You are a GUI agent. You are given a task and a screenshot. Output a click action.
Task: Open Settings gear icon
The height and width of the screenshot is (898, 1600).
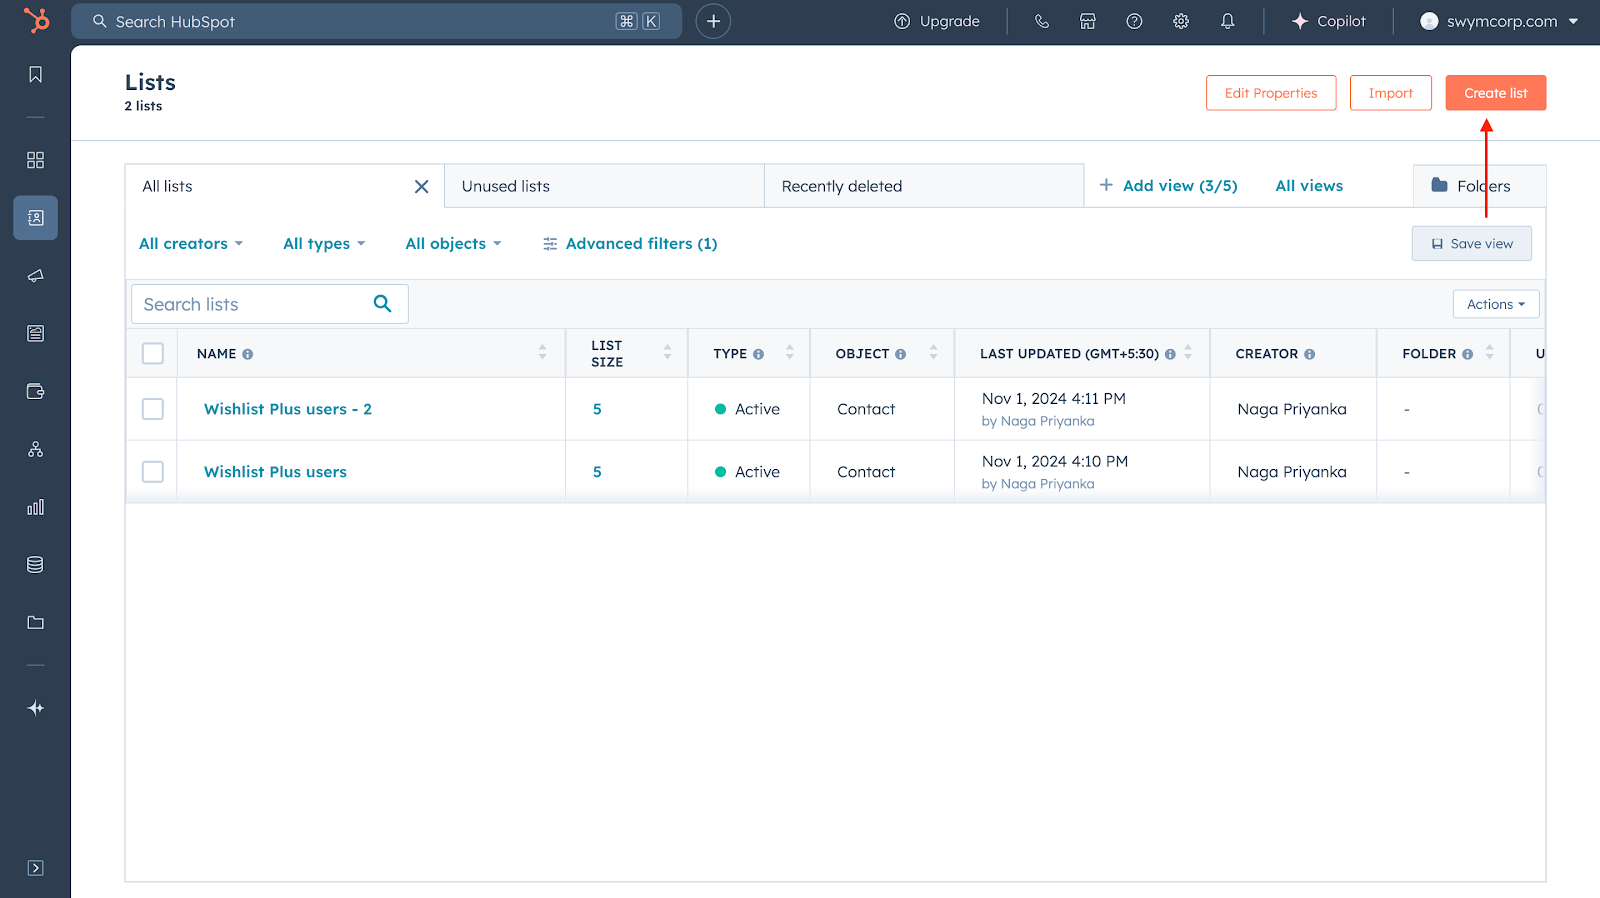click(x=1181, y=21)
